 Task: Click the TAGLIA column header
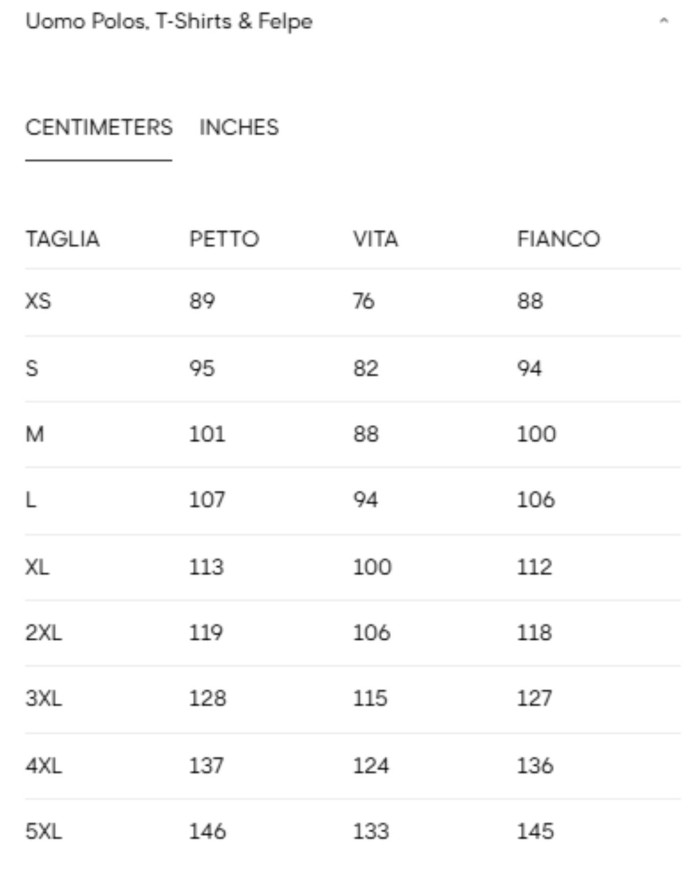tap(63, 240)
